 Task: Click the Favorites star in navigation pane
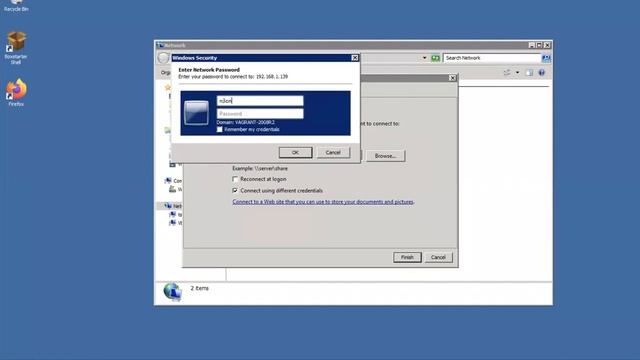click(x=167, y=87)
